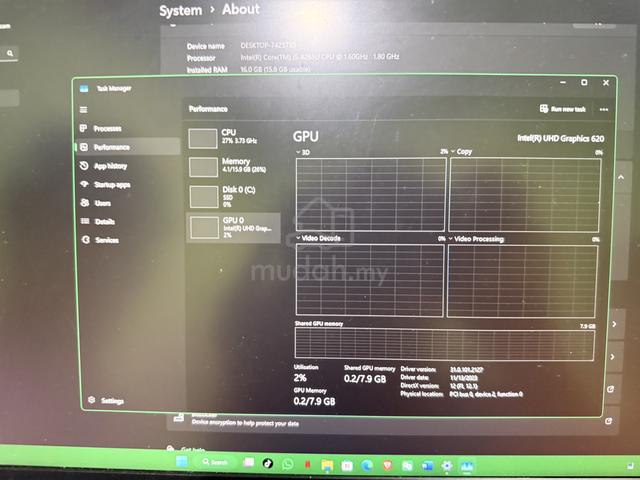Open the Task Manager hamburger navigation menu
The height and width of the screenshot is (480, 640).
click(84, 109)
